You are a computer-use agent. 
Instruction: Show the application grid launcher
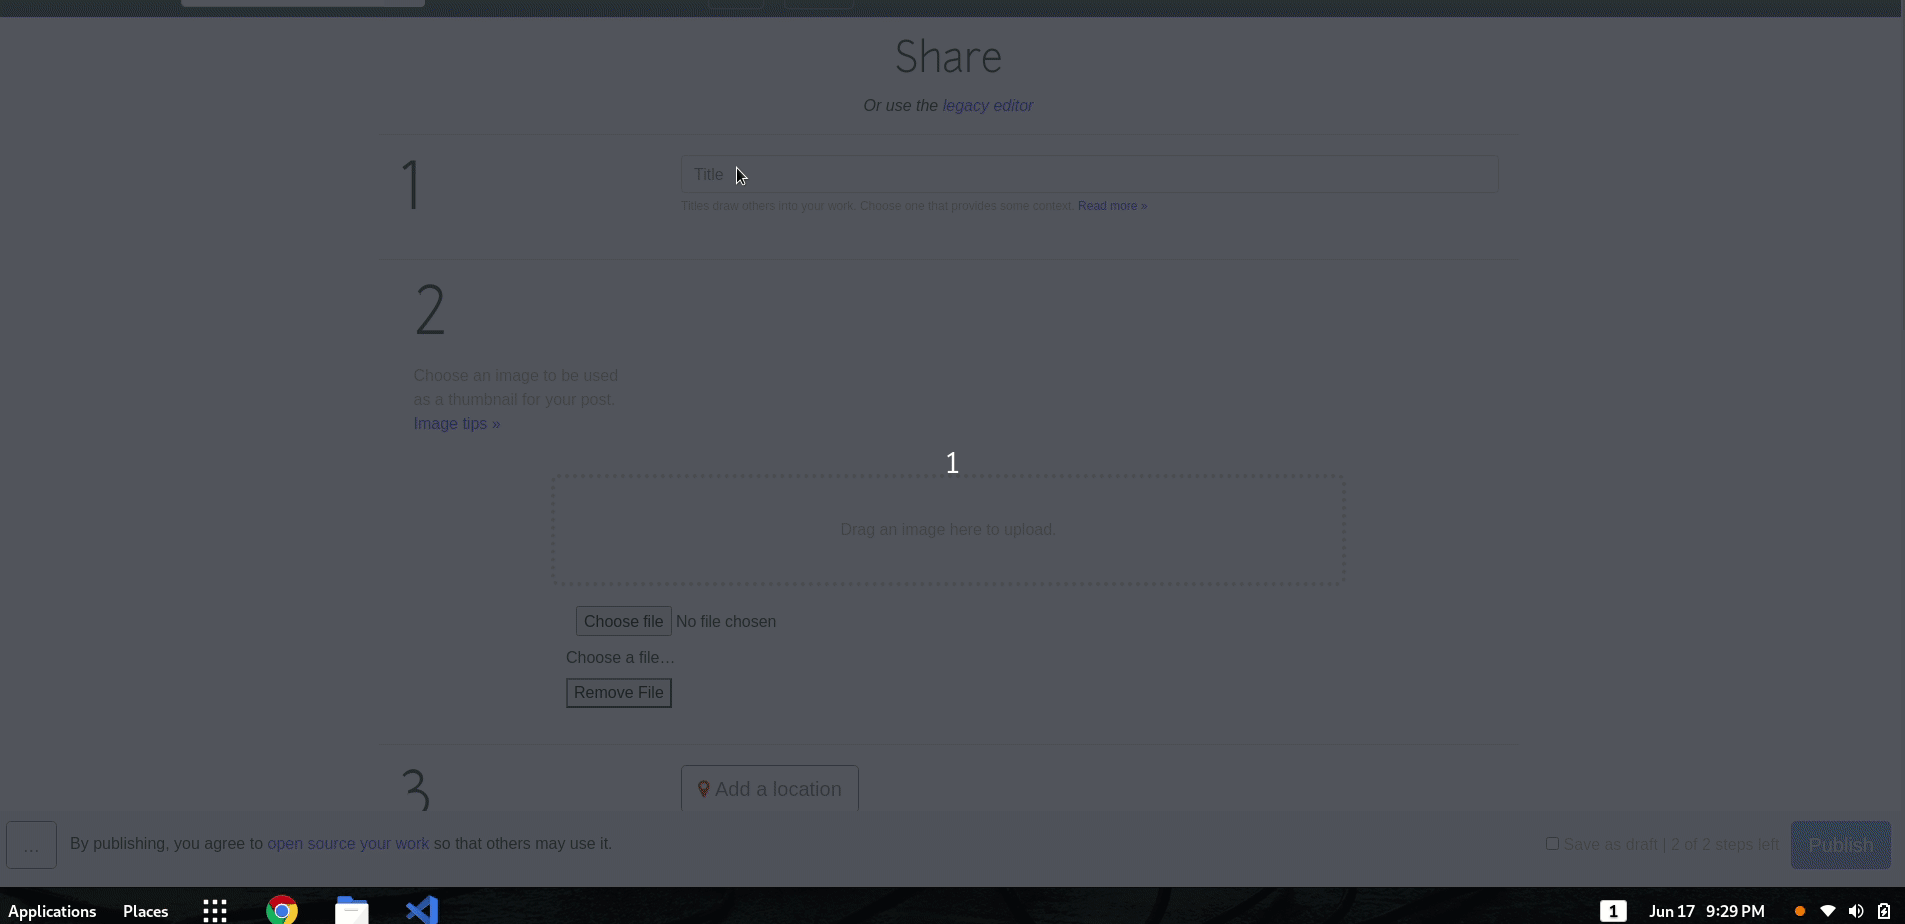click(215, 911)
